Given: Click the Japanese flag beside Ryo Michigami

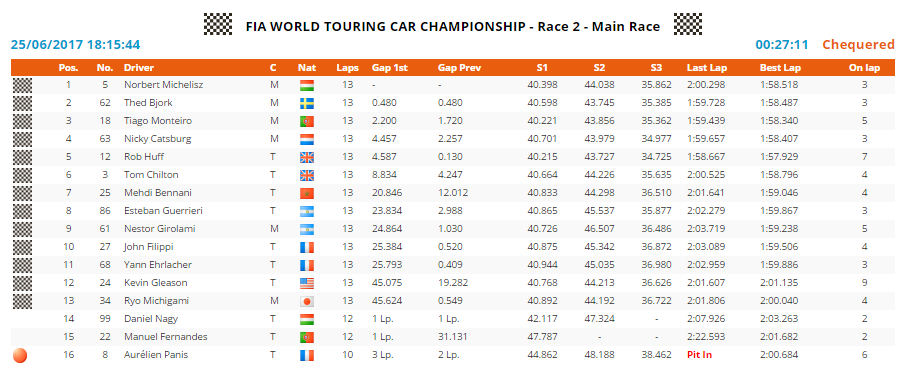Looking at the screenshot, I should pos(306,301).
